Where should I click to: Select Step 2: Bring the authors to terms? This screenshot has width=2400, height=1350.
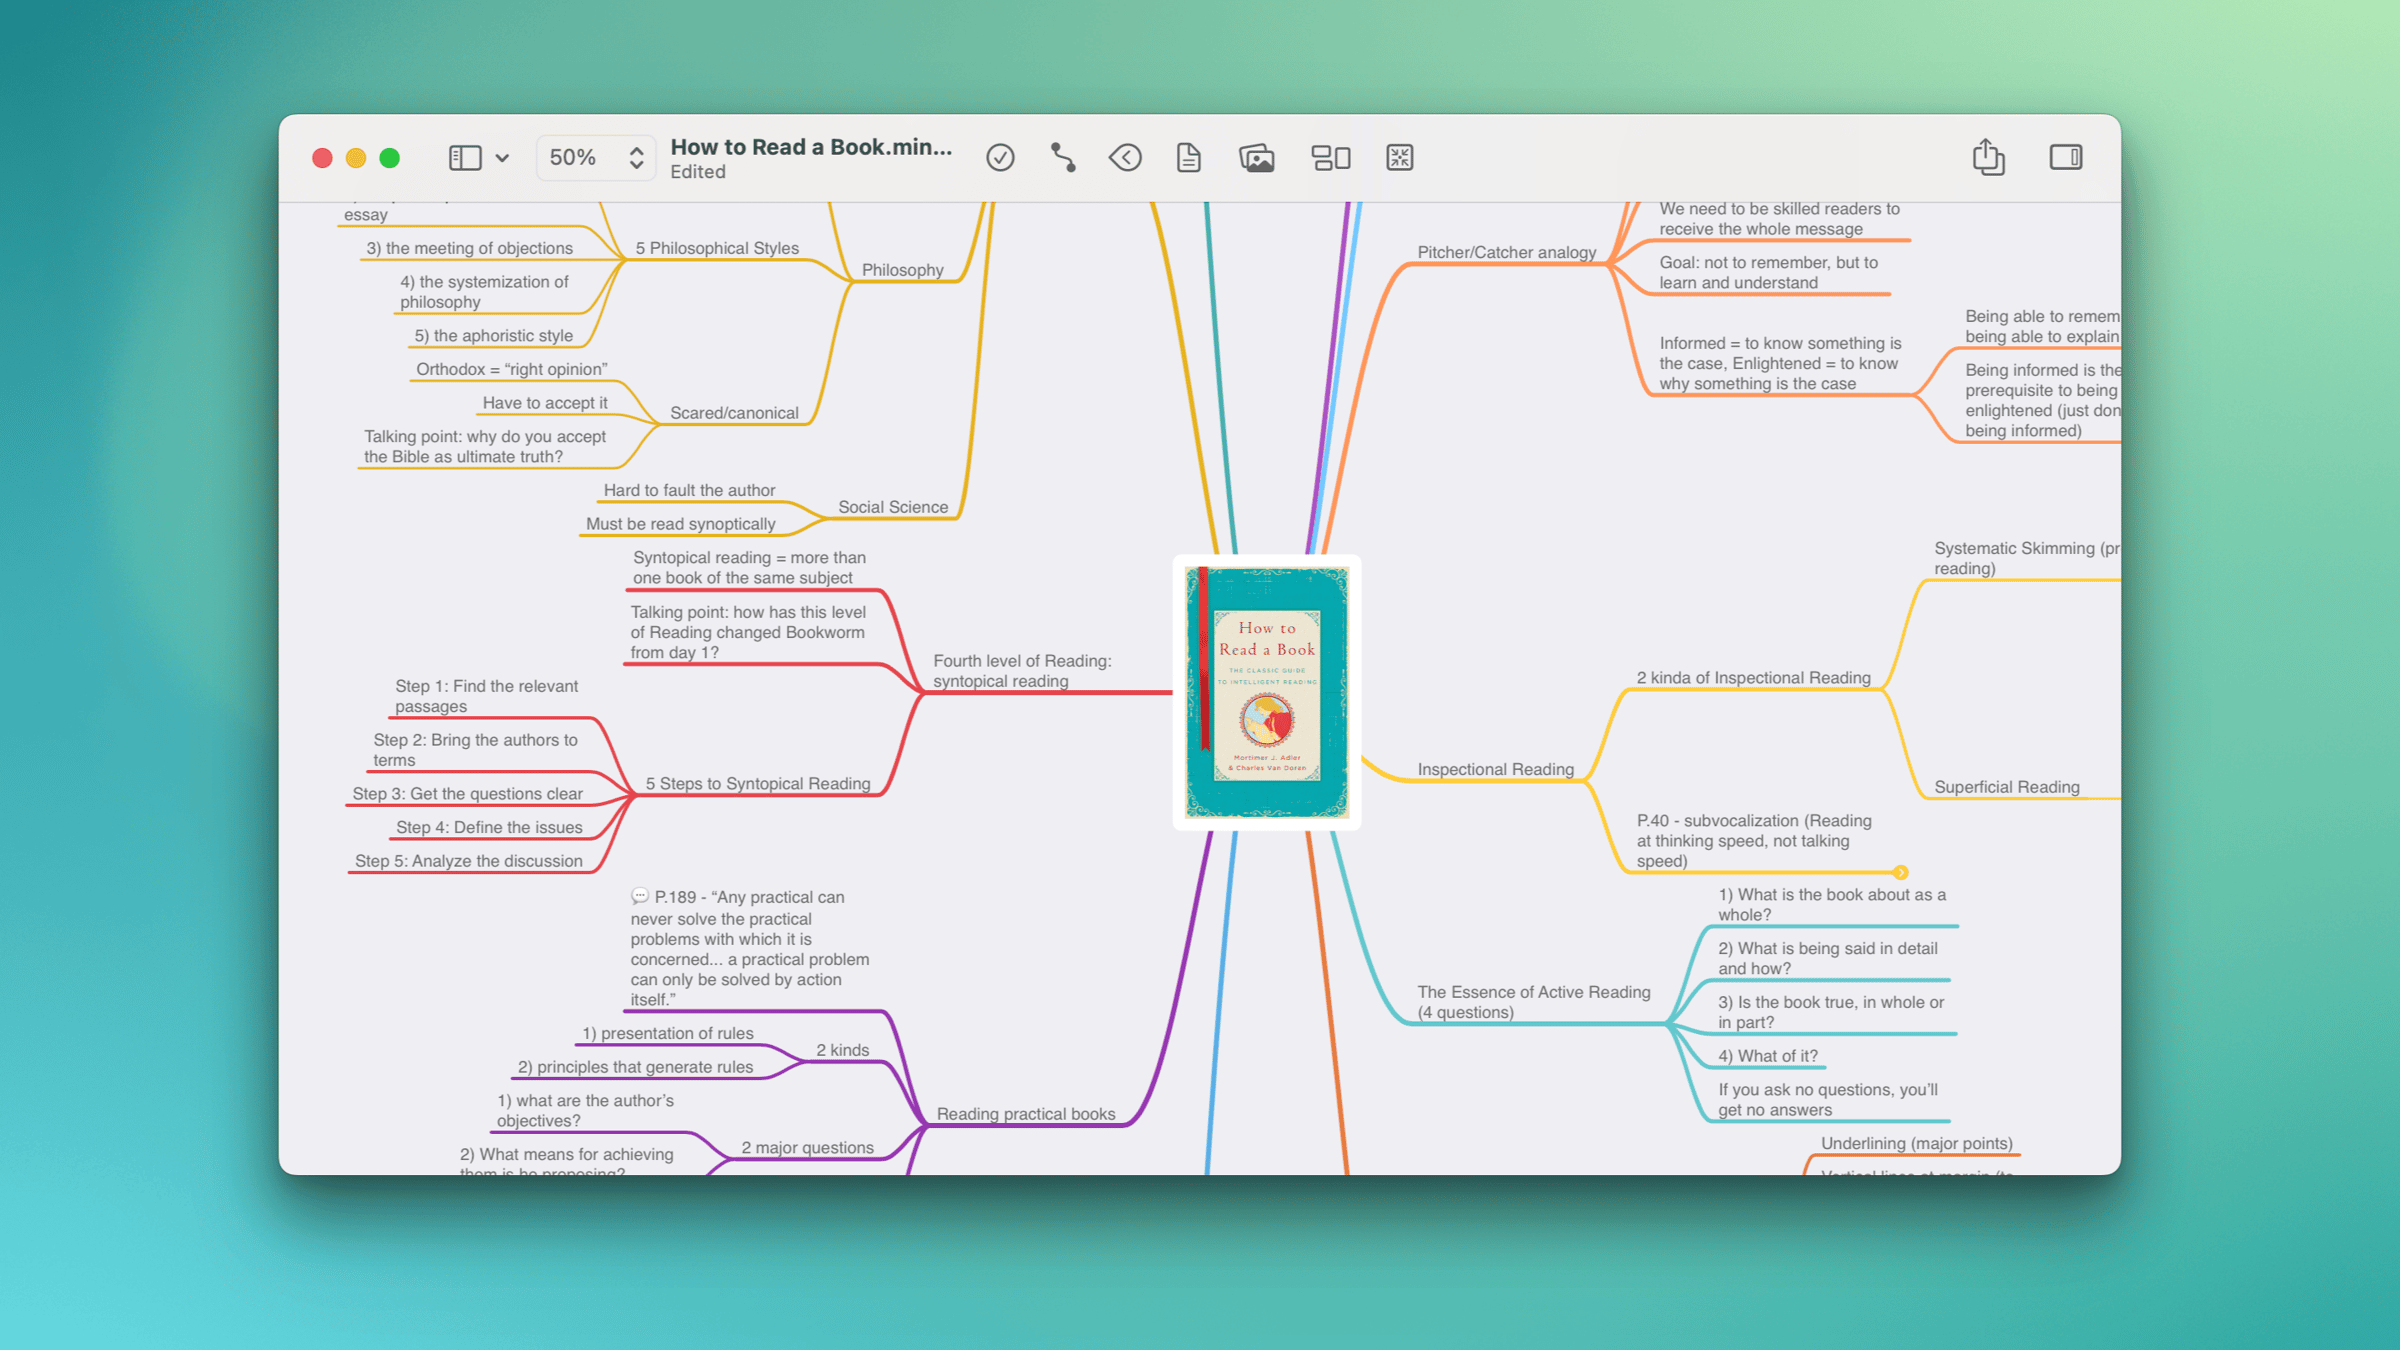(x=475, y=750)
